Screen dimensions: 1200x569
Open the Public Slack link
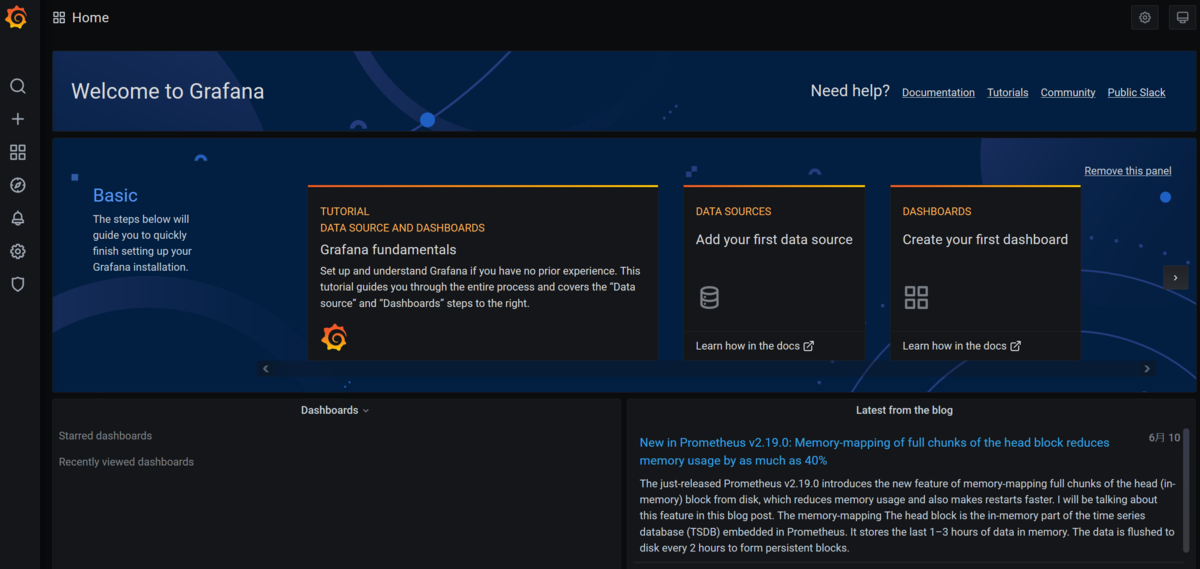[x=1136, y=93]
